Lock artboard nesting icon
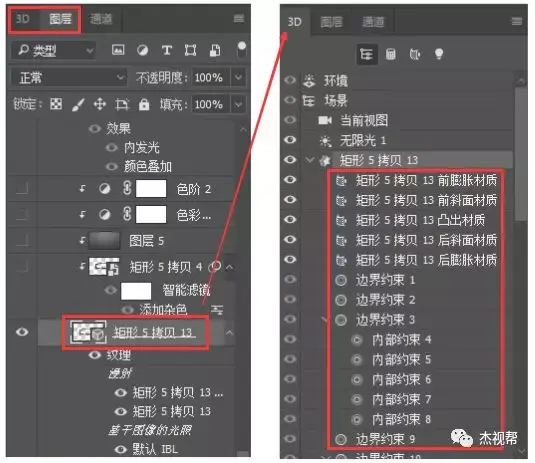This screenshot has height=463, width=535. pyautogui.click(x=122, y=104)
